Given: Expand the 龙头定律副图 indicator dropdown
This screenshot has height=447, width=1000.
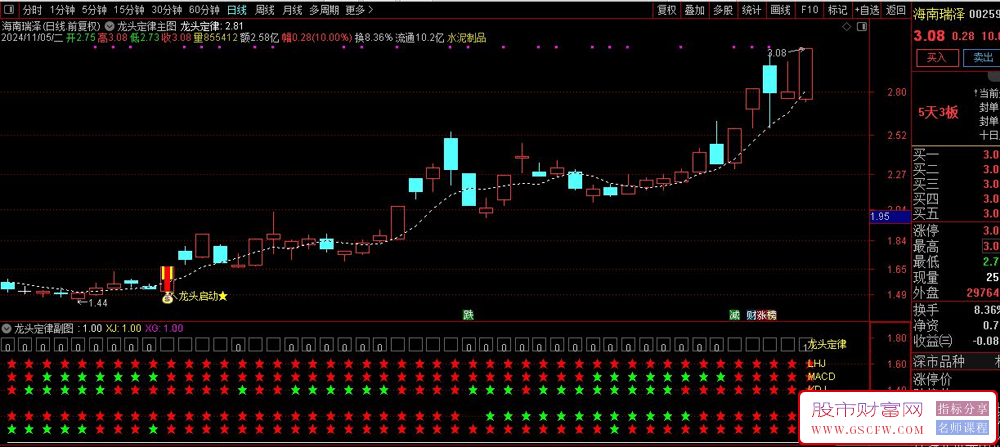Looking at the screenshot, I should tap(6, 328).
